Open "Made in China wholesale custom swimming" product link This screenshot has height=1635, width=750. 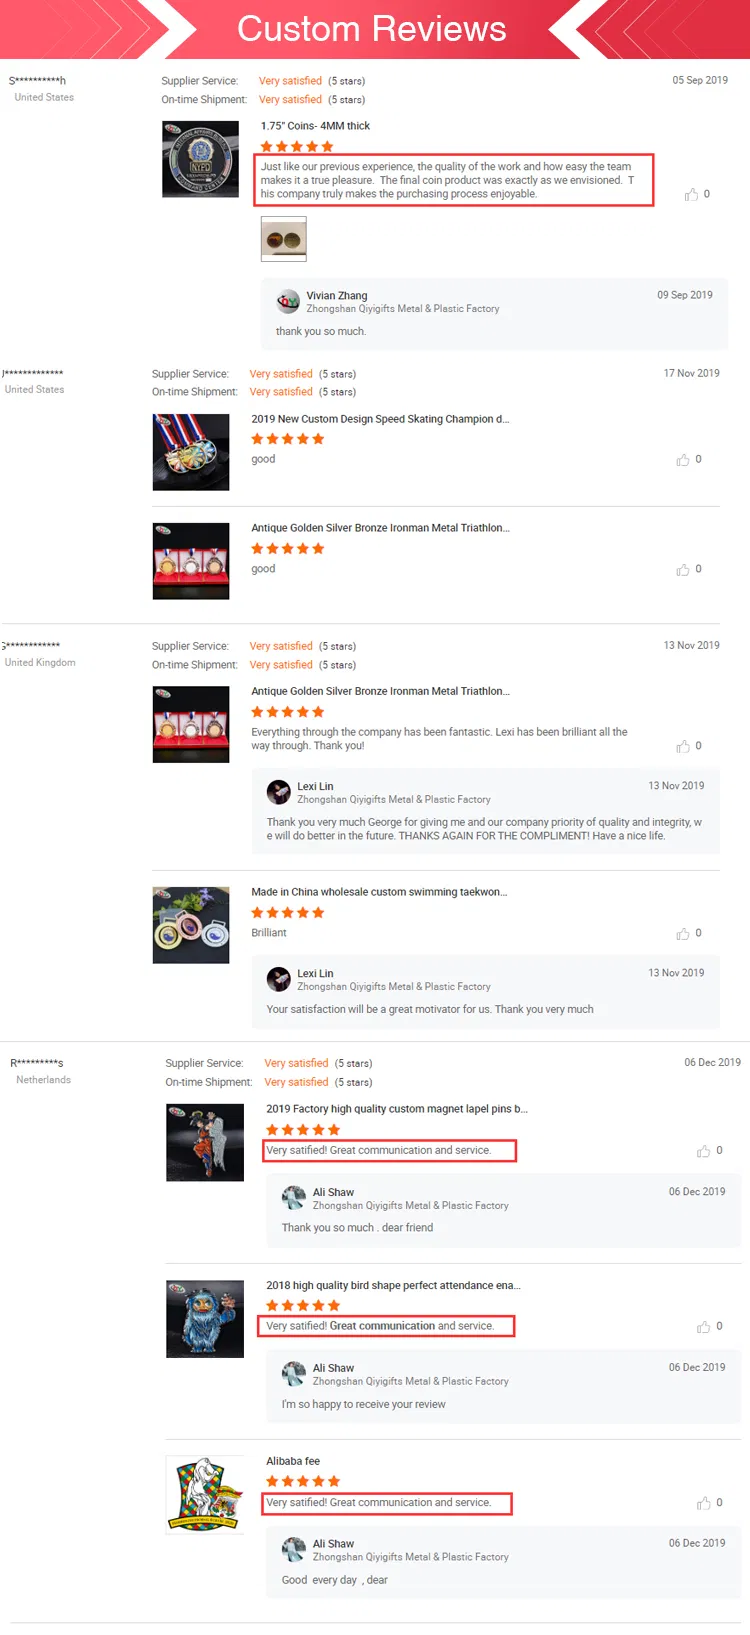[379, 892]
